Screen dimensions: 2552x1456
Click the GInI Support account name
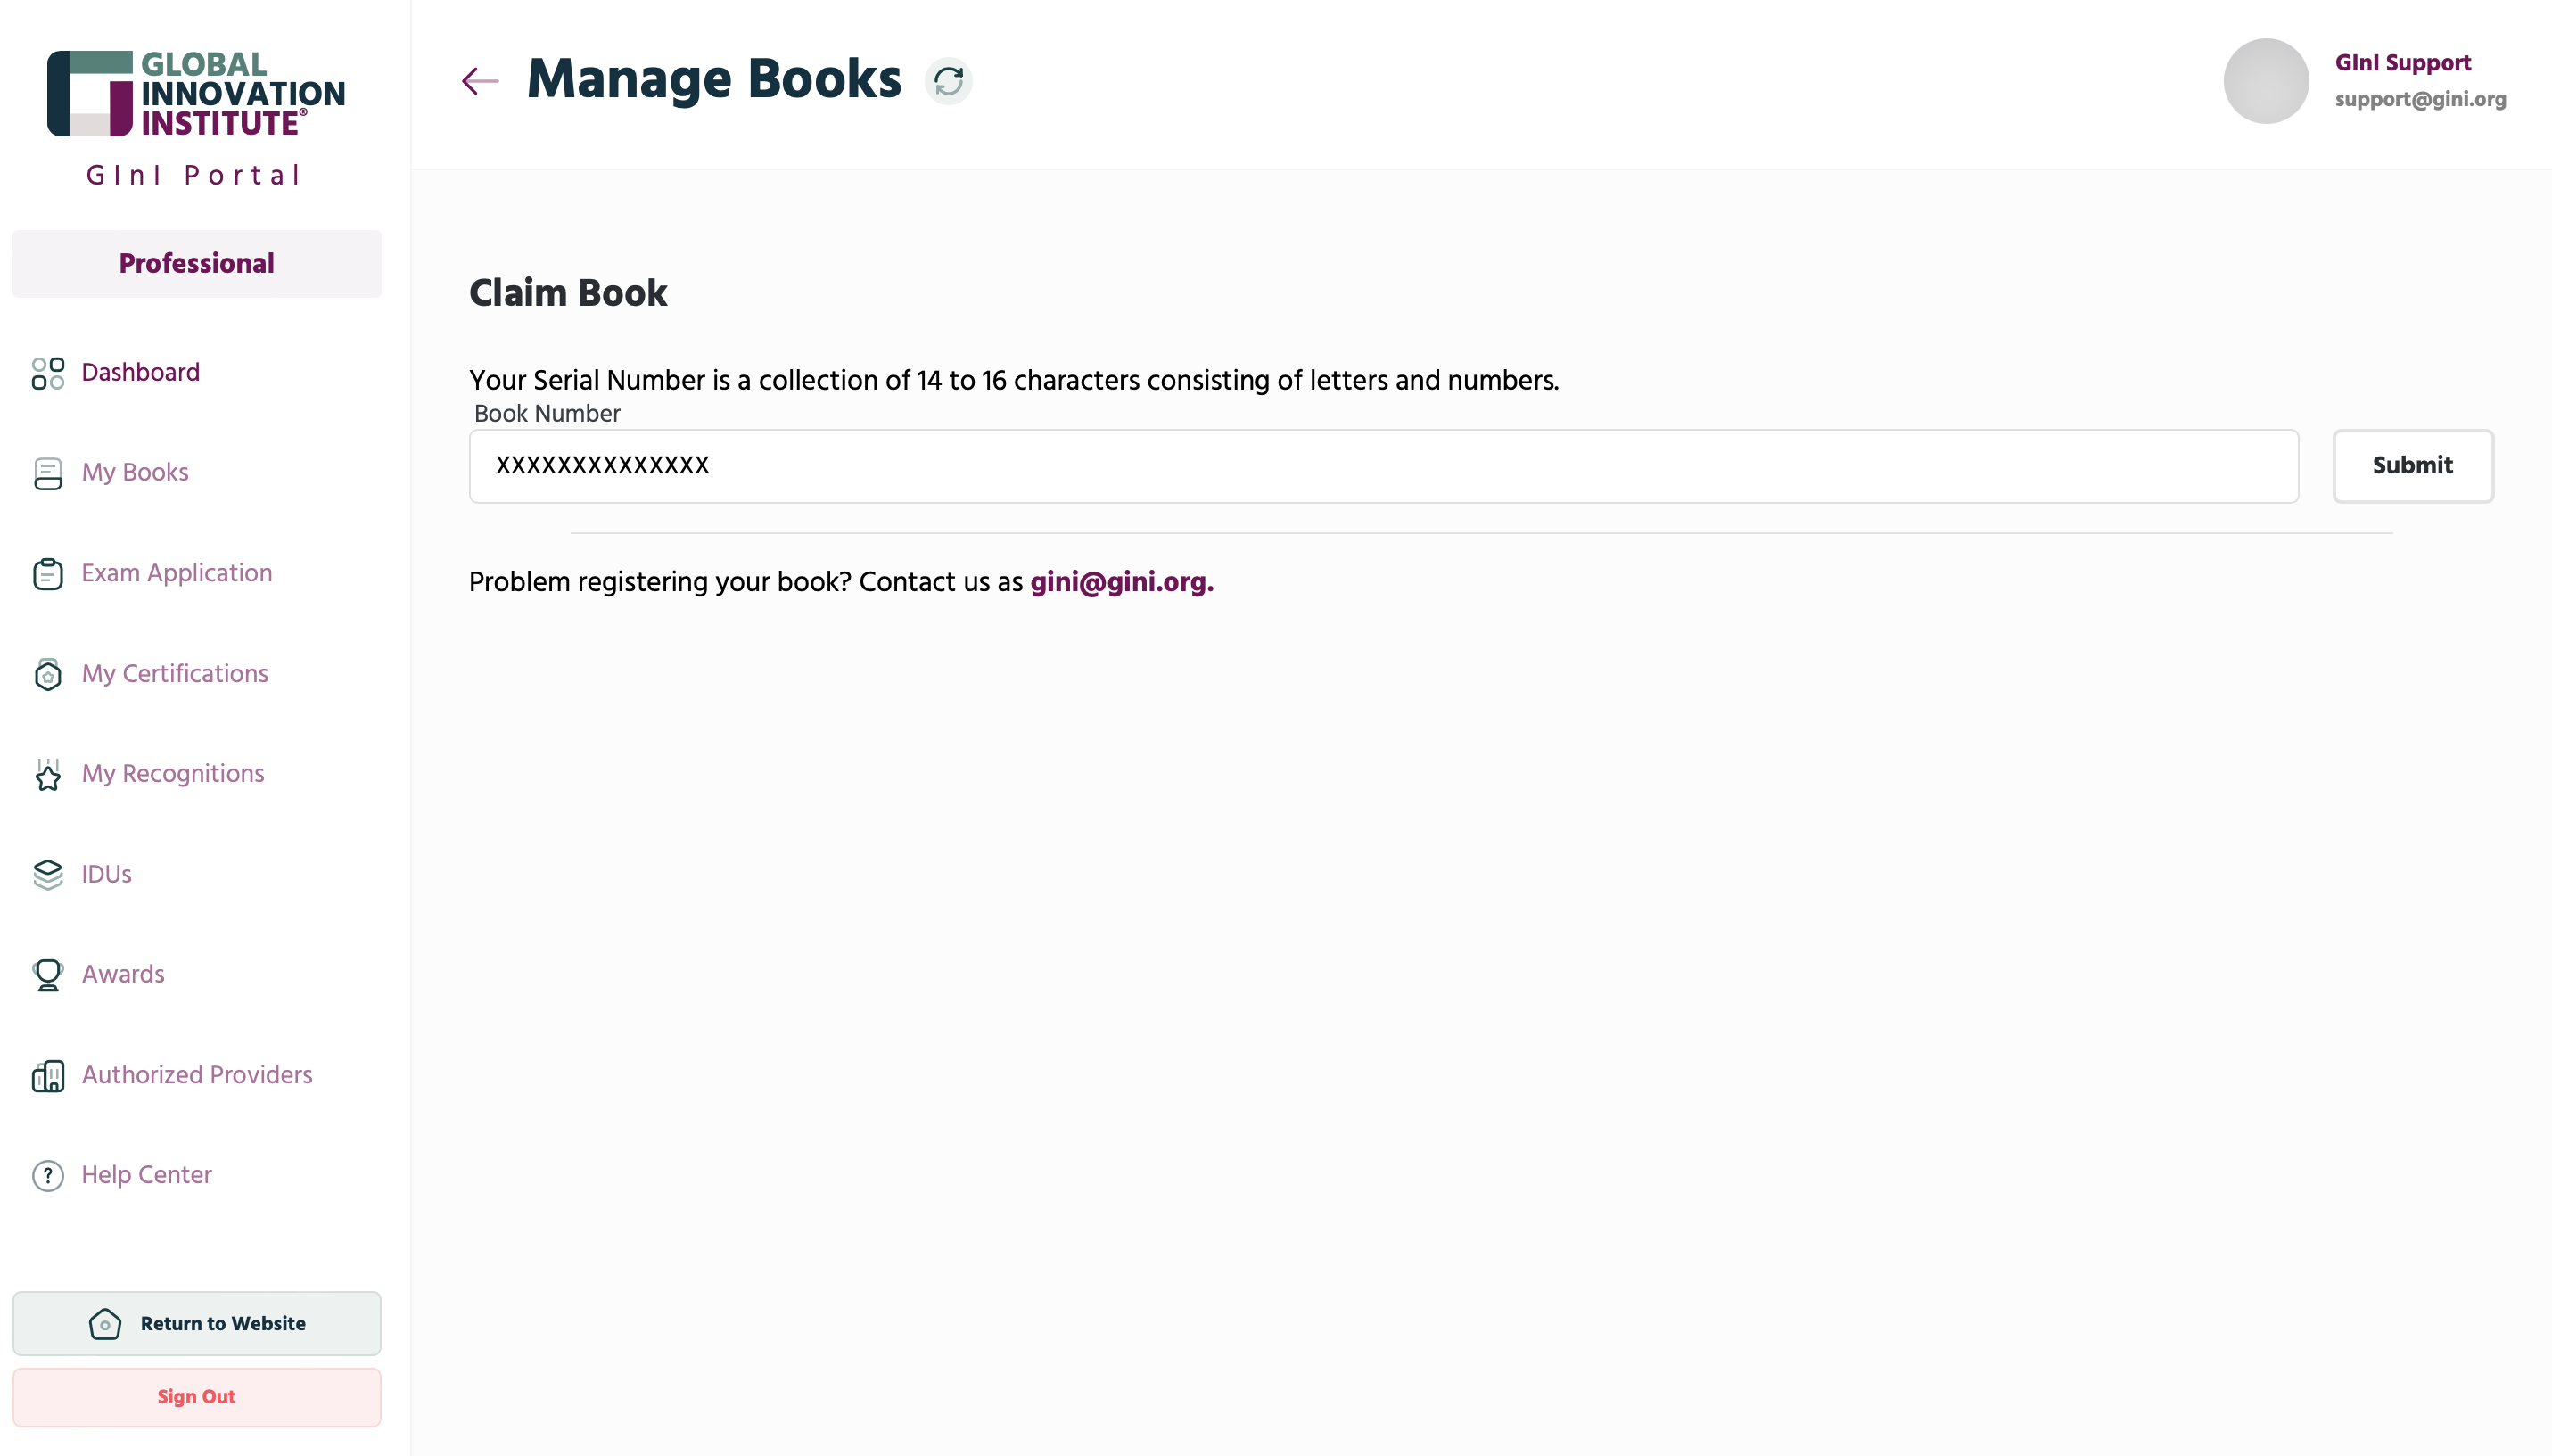click(x=2402, y=63)
